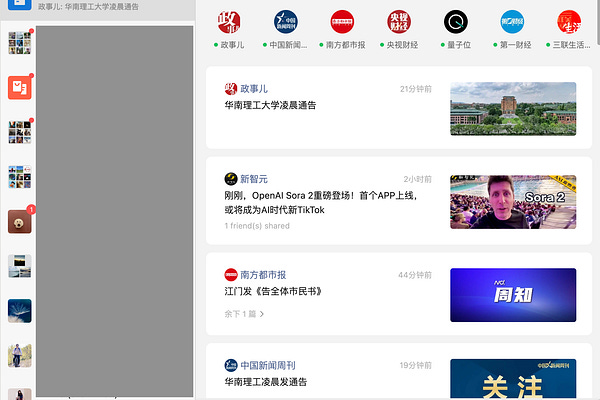This screenshot has height=400, width=600.
Task: Open third group chat grid avatar
Action: (x=20, y=132)
